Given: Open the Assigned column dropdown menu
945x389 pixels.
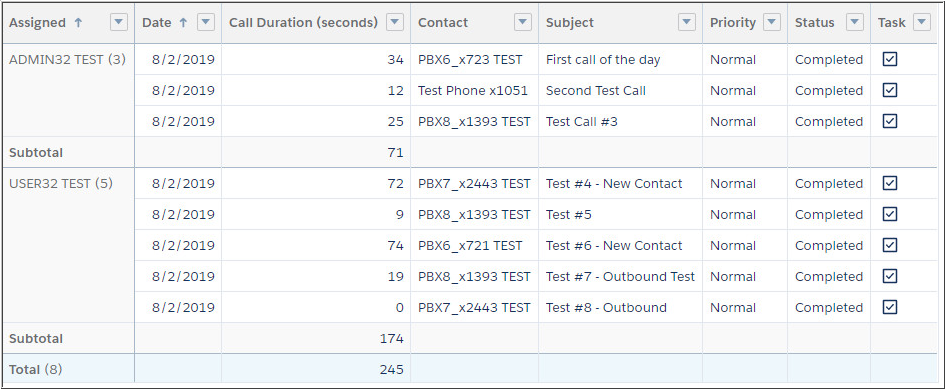Looking at the screenshot, I should click(x=118, y=22).
